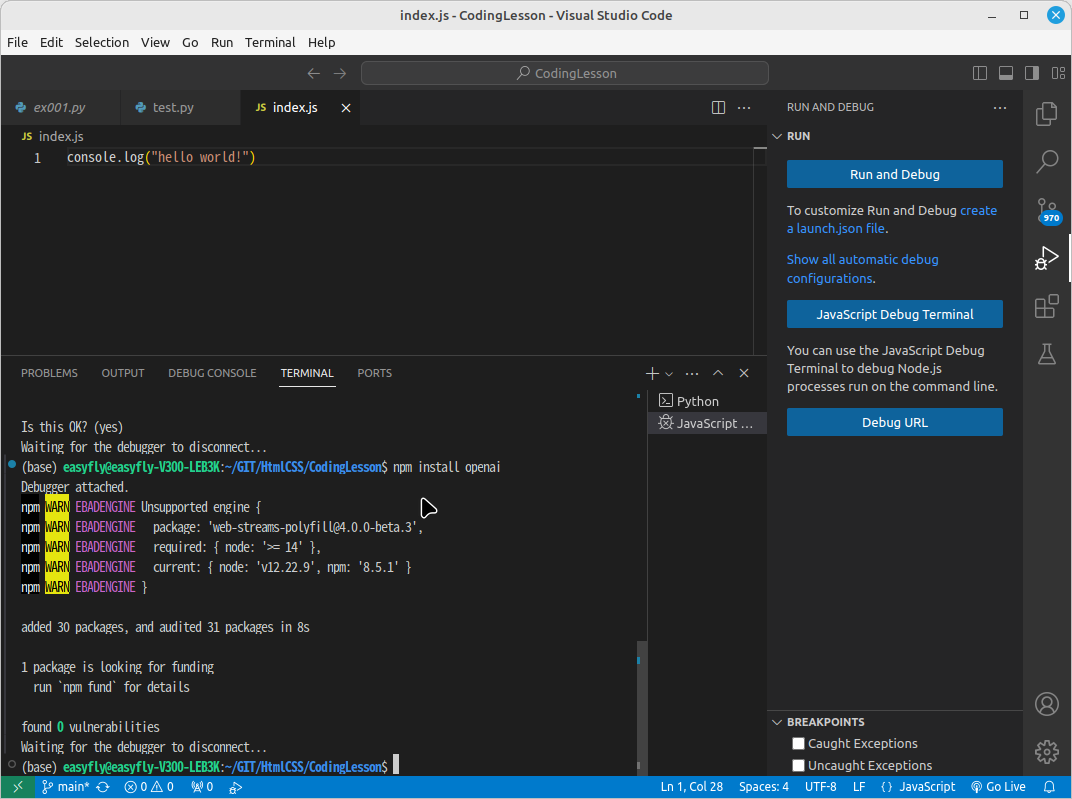The width and height of the screenshot is (1072, 799).
Task: Close the terminal panel
Action: point(744,373)
